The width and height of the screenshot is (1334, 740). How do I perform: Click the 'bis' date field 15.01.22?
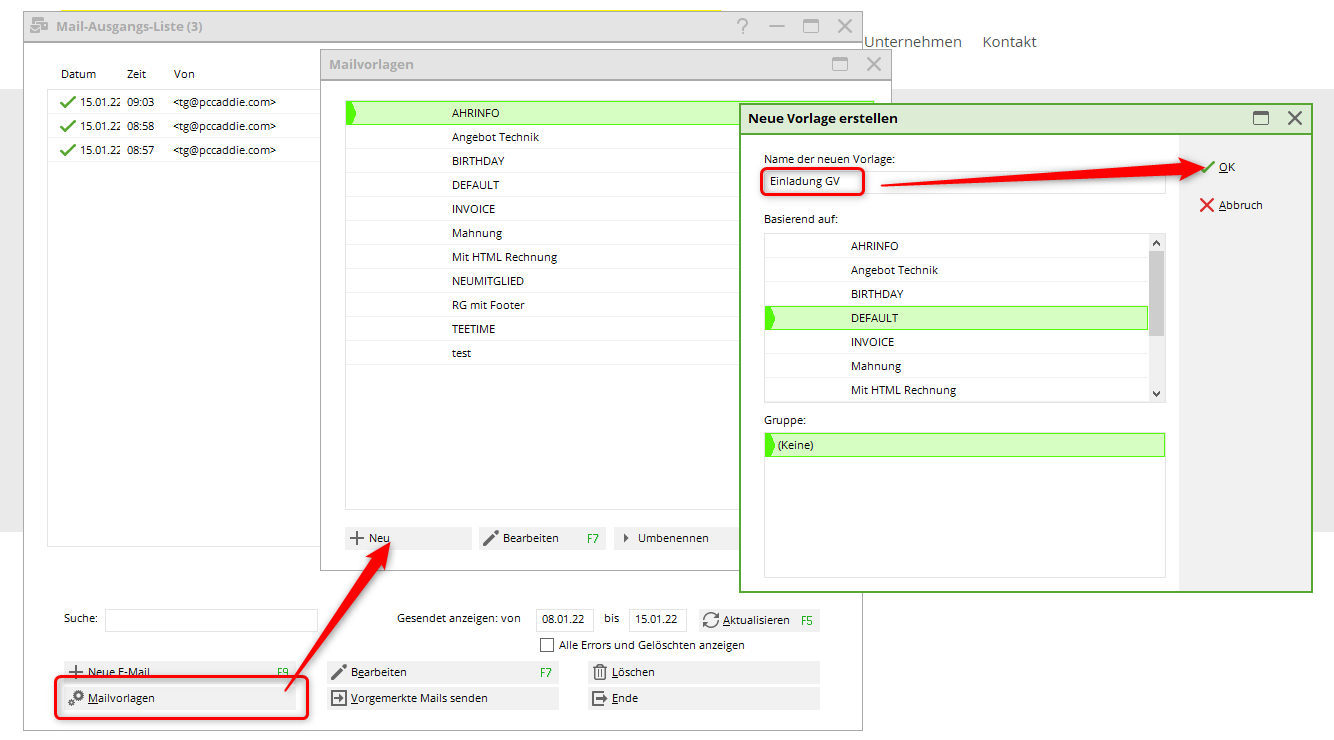[x=658, y=620]
